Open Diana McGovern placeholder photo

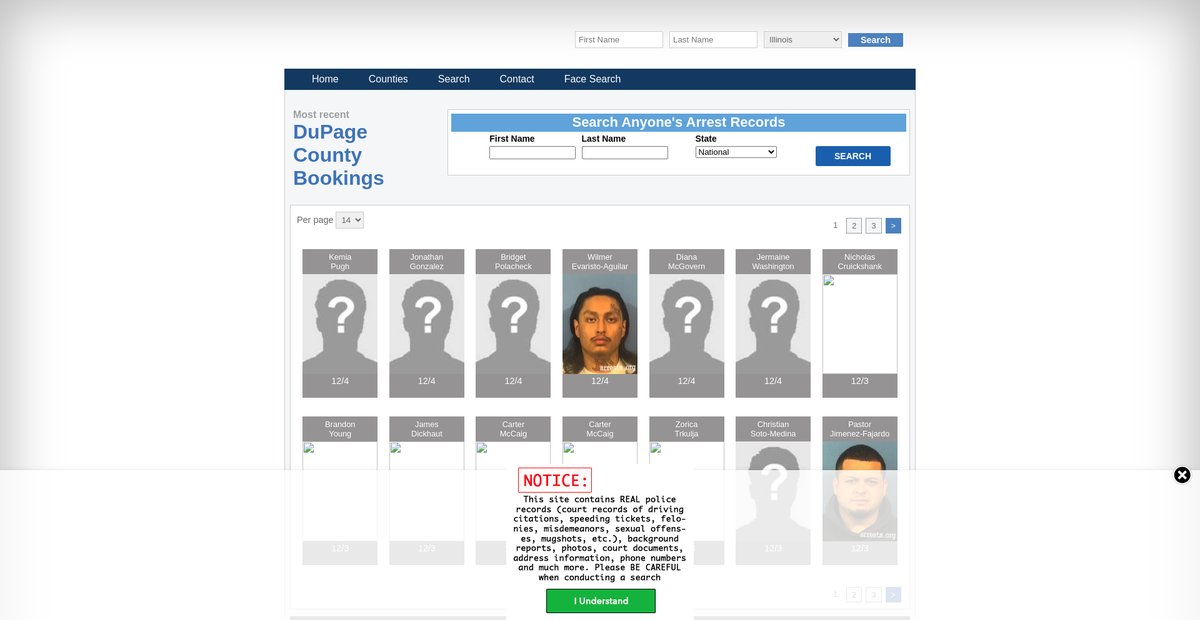(x=687, y=324)
